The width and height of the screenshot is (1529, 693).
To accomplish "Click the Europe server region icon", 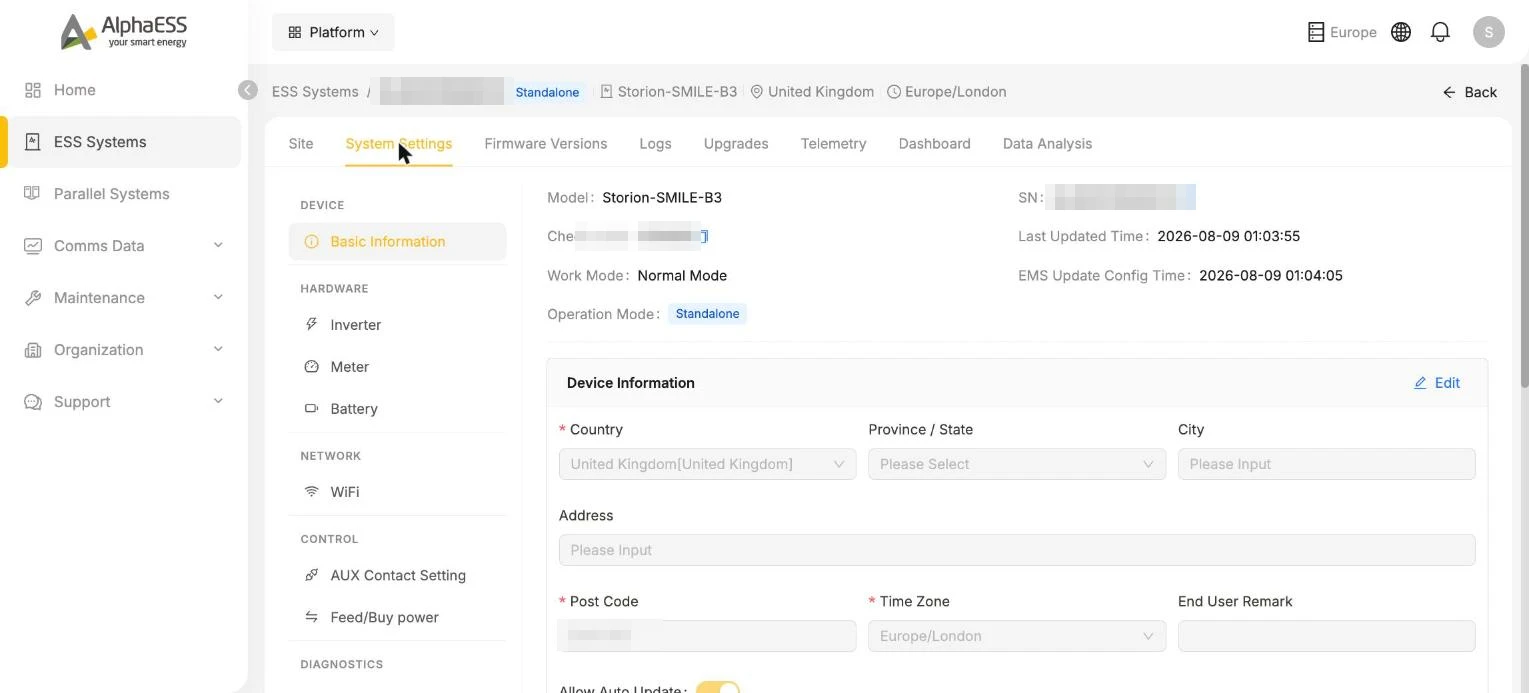I will pyautogui.click(x=1316, y=32).
